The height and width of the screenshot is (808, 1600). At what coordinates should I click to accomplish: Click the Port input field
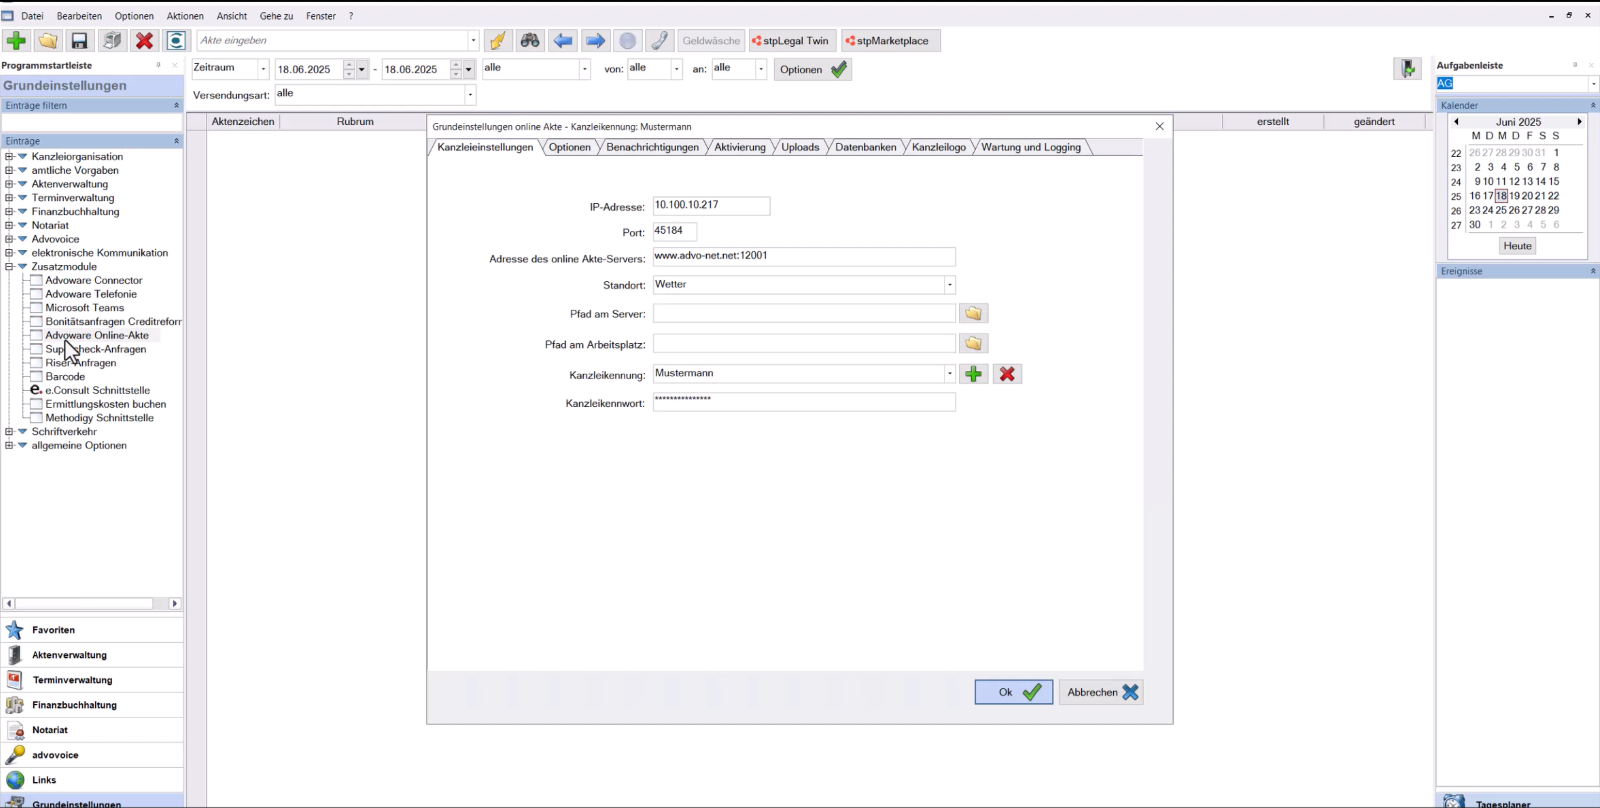coord(675,232)
